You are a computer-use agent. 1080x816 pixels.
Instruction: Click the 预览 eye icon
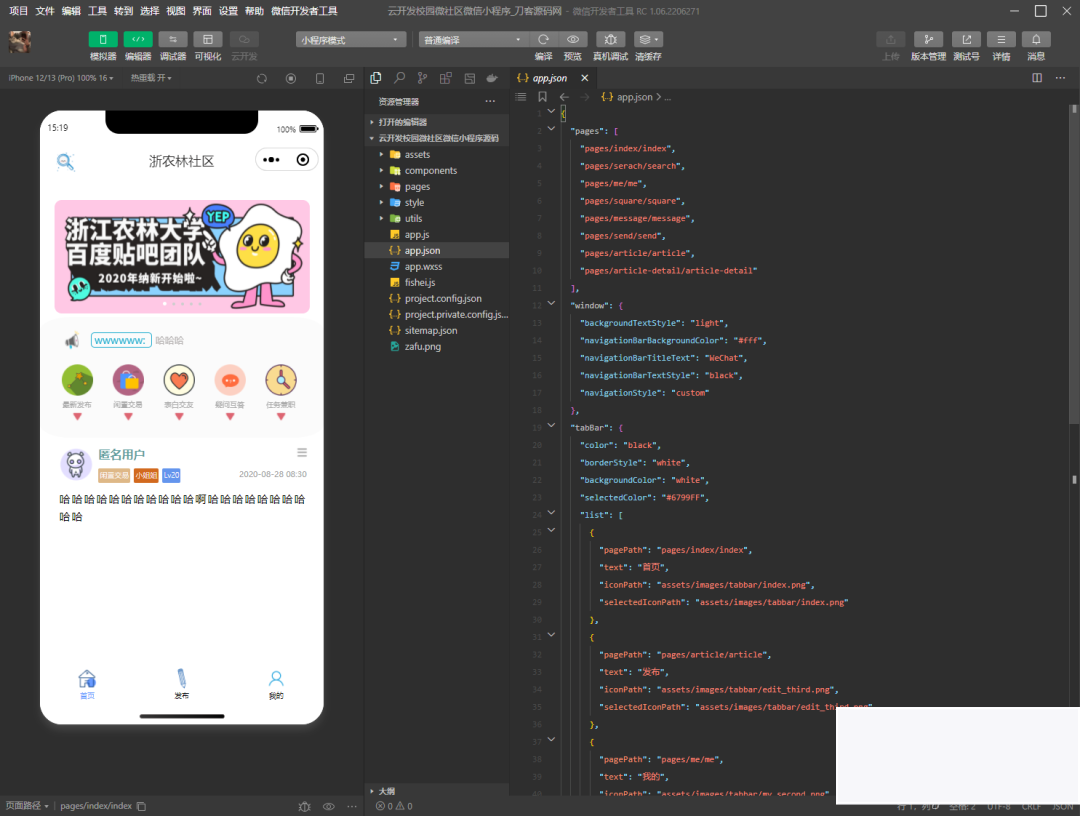pyautogui.click(x=572, y=39)
